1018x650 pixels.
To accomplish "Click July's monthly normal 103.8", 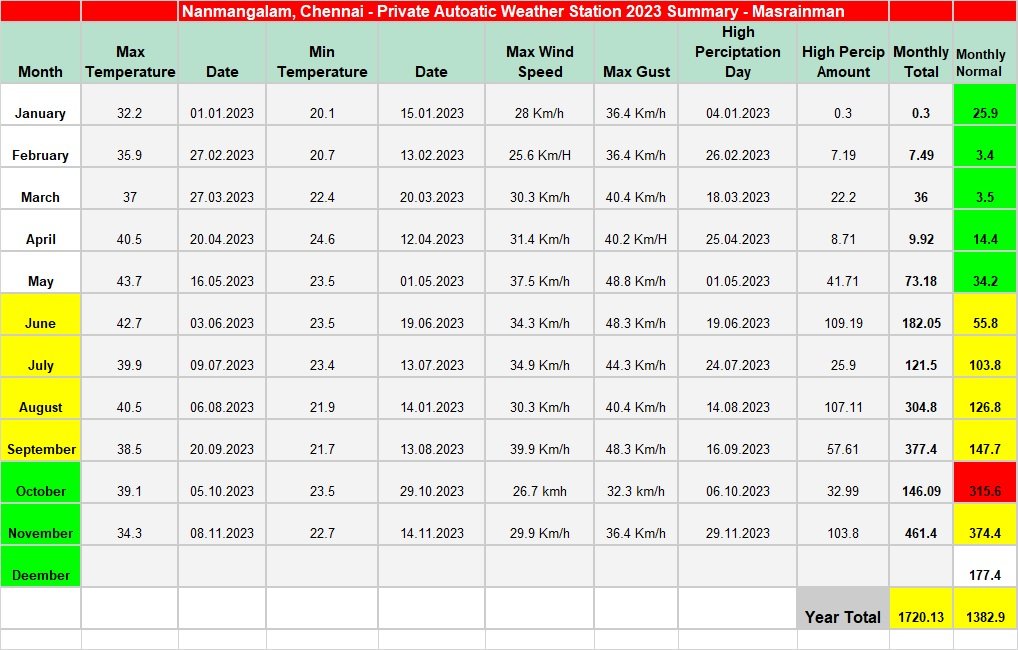I will click(x=985, y=356).
